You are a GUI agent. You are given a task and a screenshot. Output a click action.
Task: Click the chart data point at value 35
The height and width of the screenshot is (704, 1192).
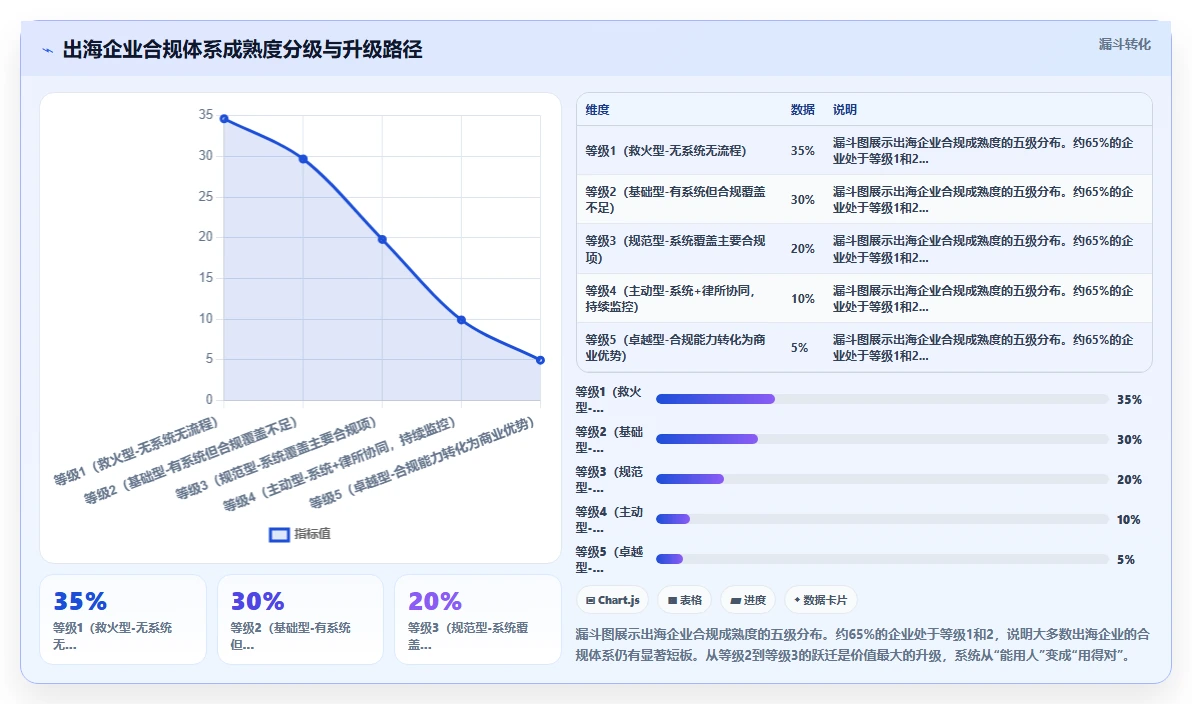pos(224,119)
